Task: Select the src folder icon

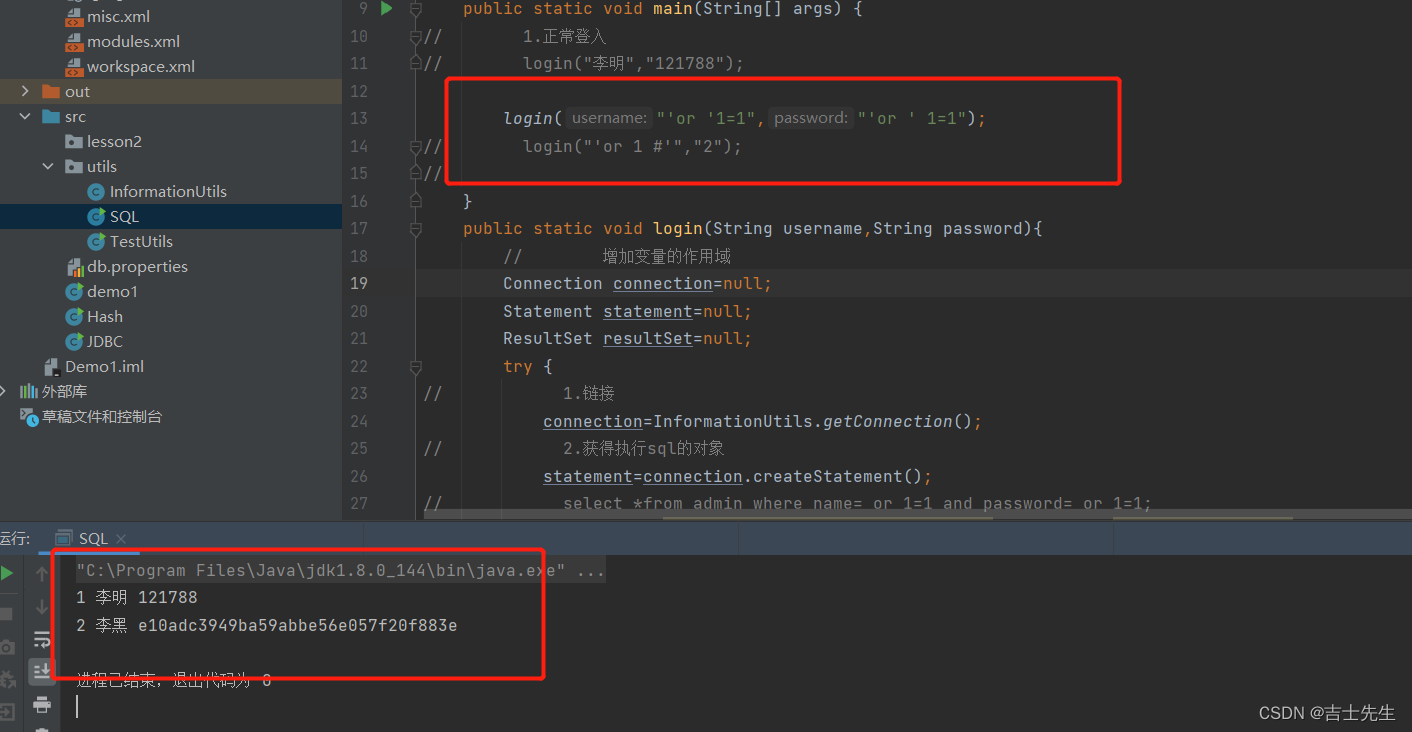Action: 51,117
